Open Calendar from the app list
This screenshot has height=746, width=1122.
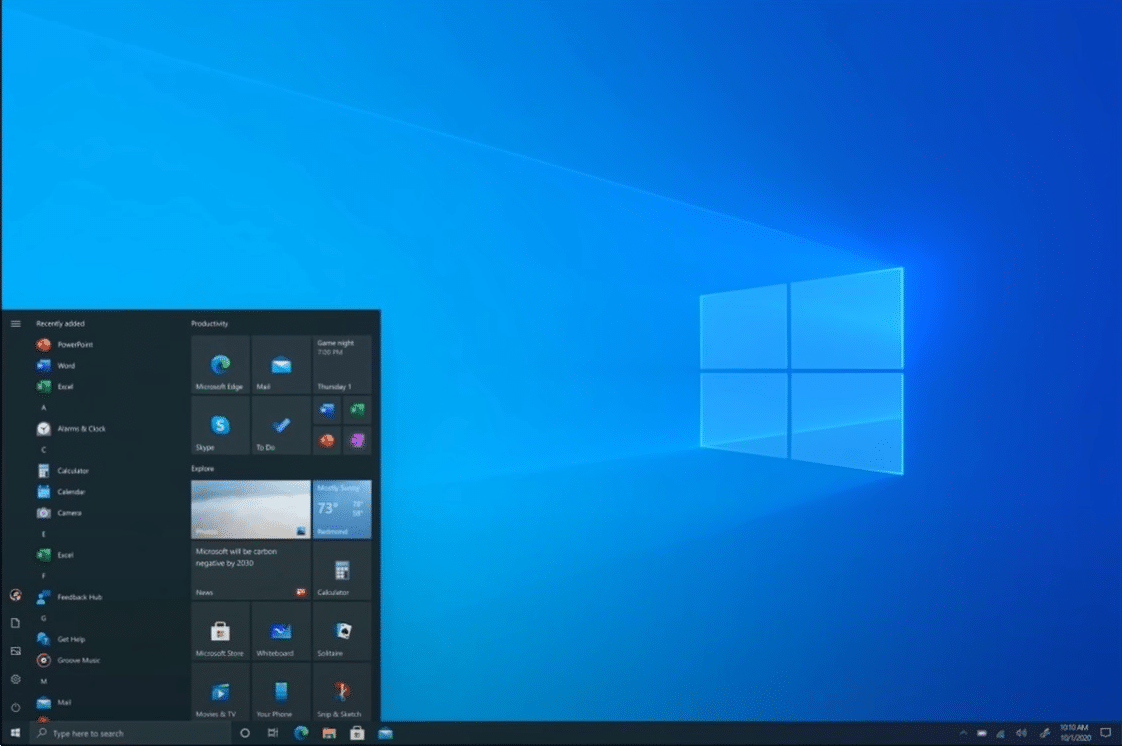61,492
